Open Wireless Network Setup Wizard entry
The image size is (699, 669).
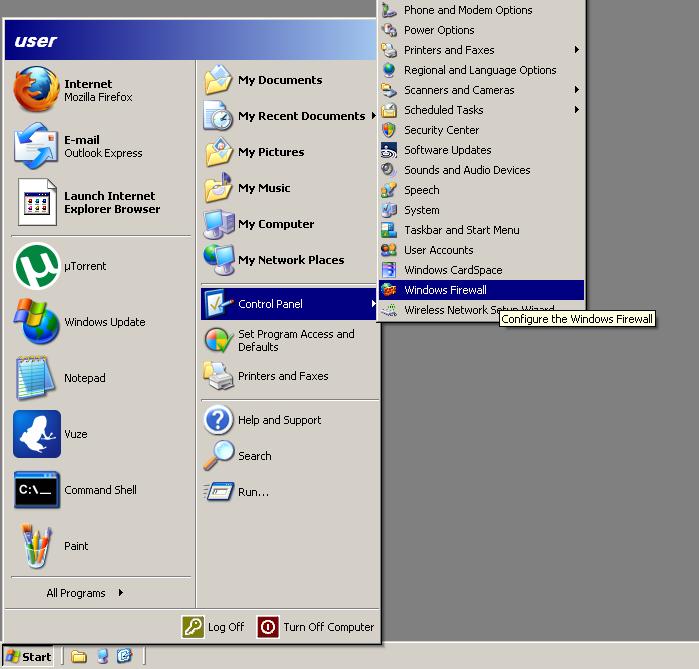481,310
